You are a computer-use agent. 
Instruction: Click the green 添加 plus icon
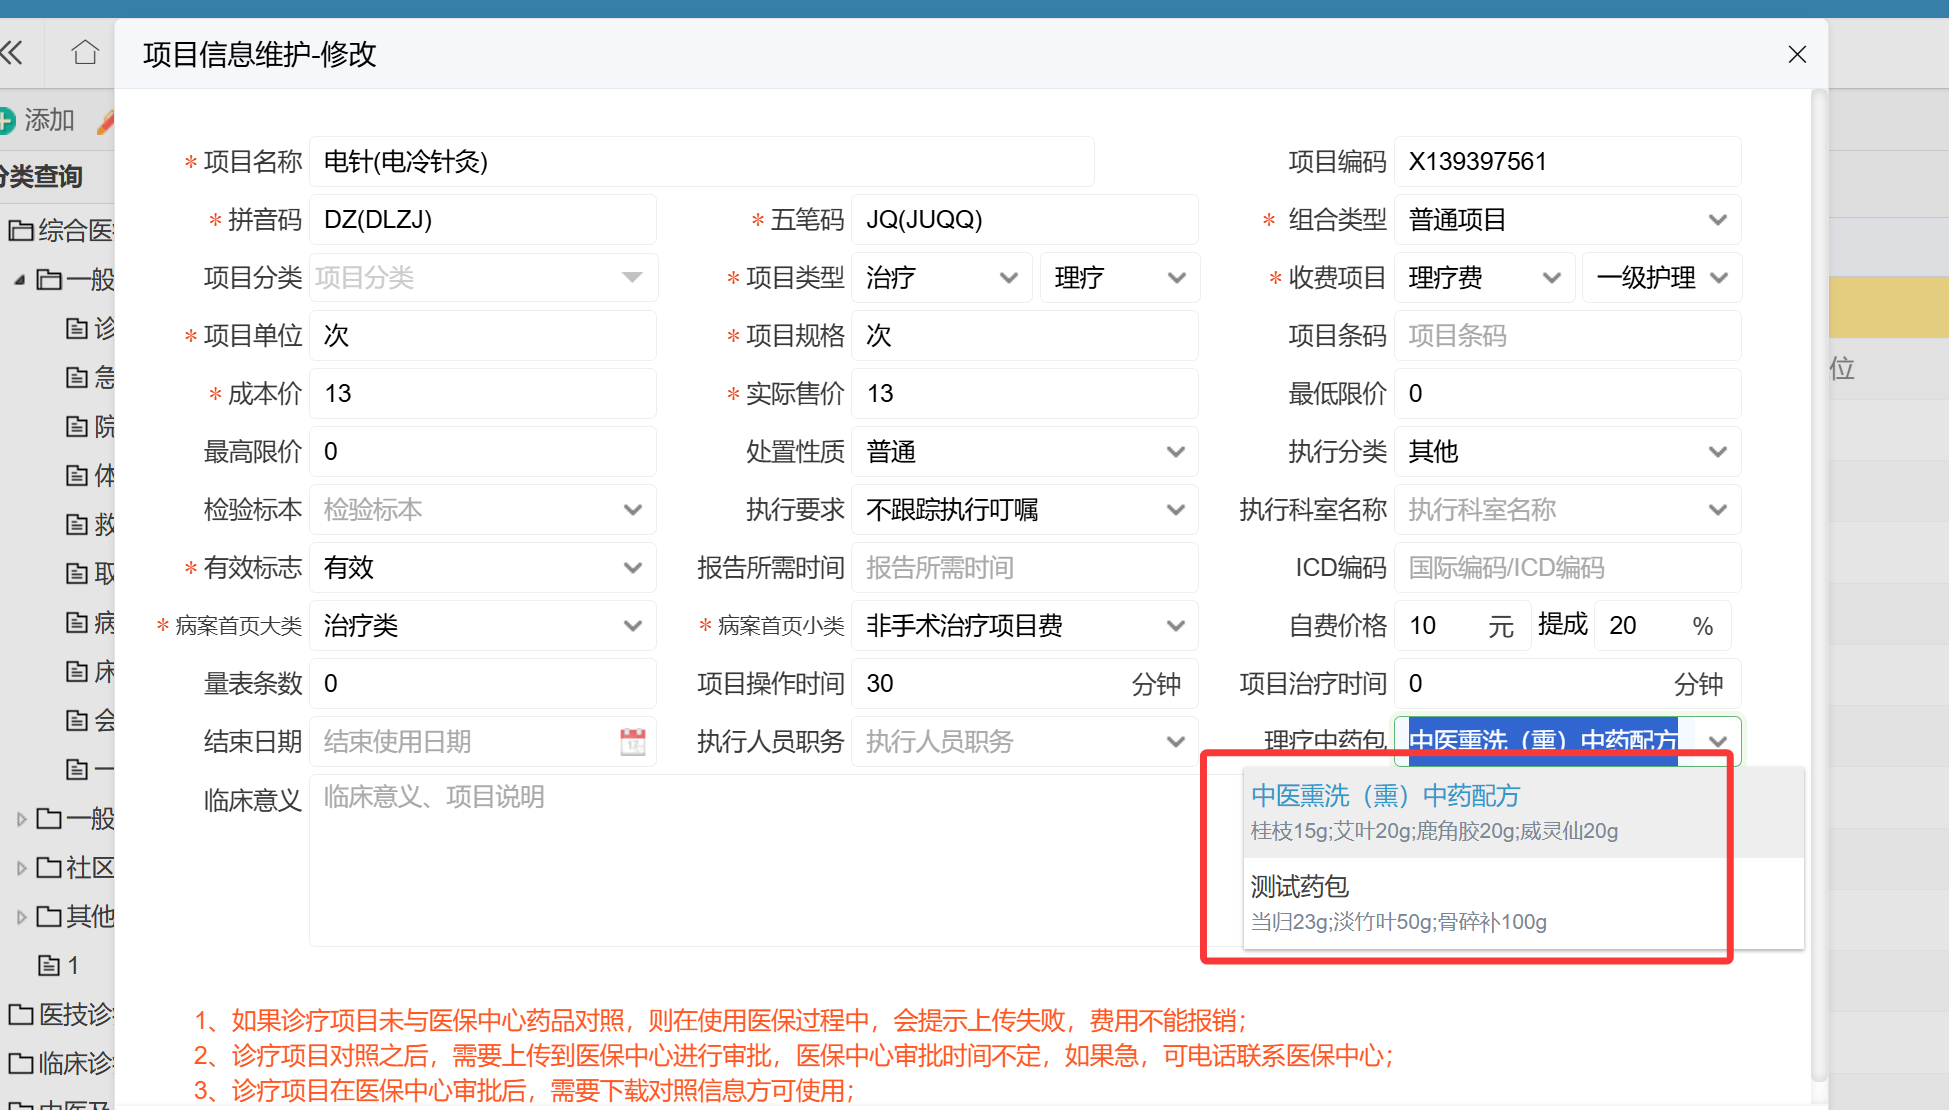6,121
